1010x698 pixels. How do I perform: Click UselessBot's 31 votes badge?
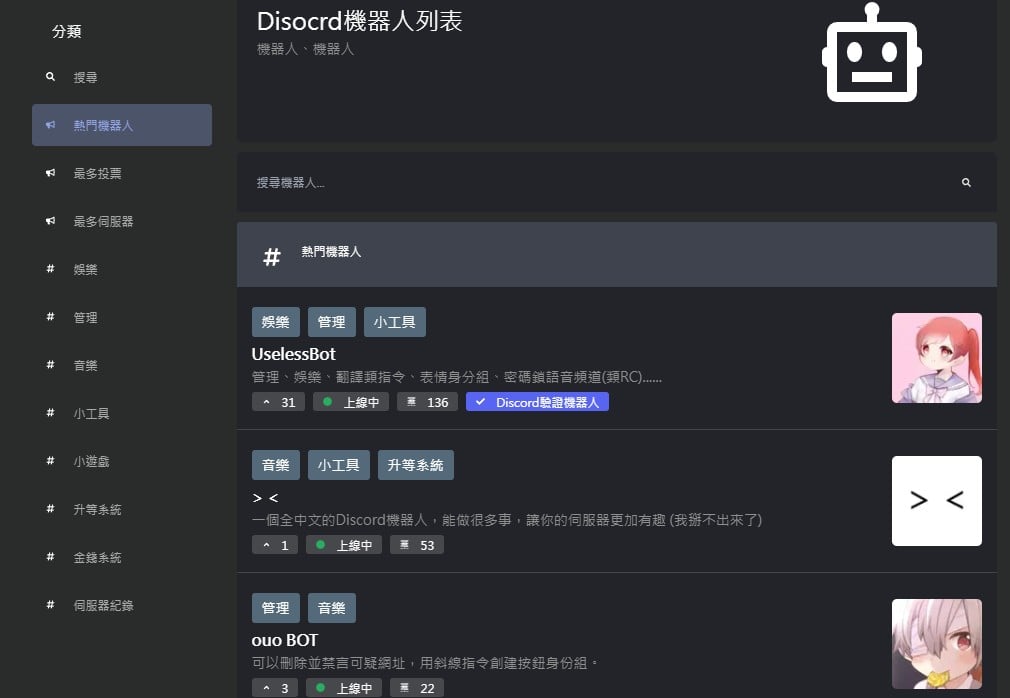coord(278,402)
